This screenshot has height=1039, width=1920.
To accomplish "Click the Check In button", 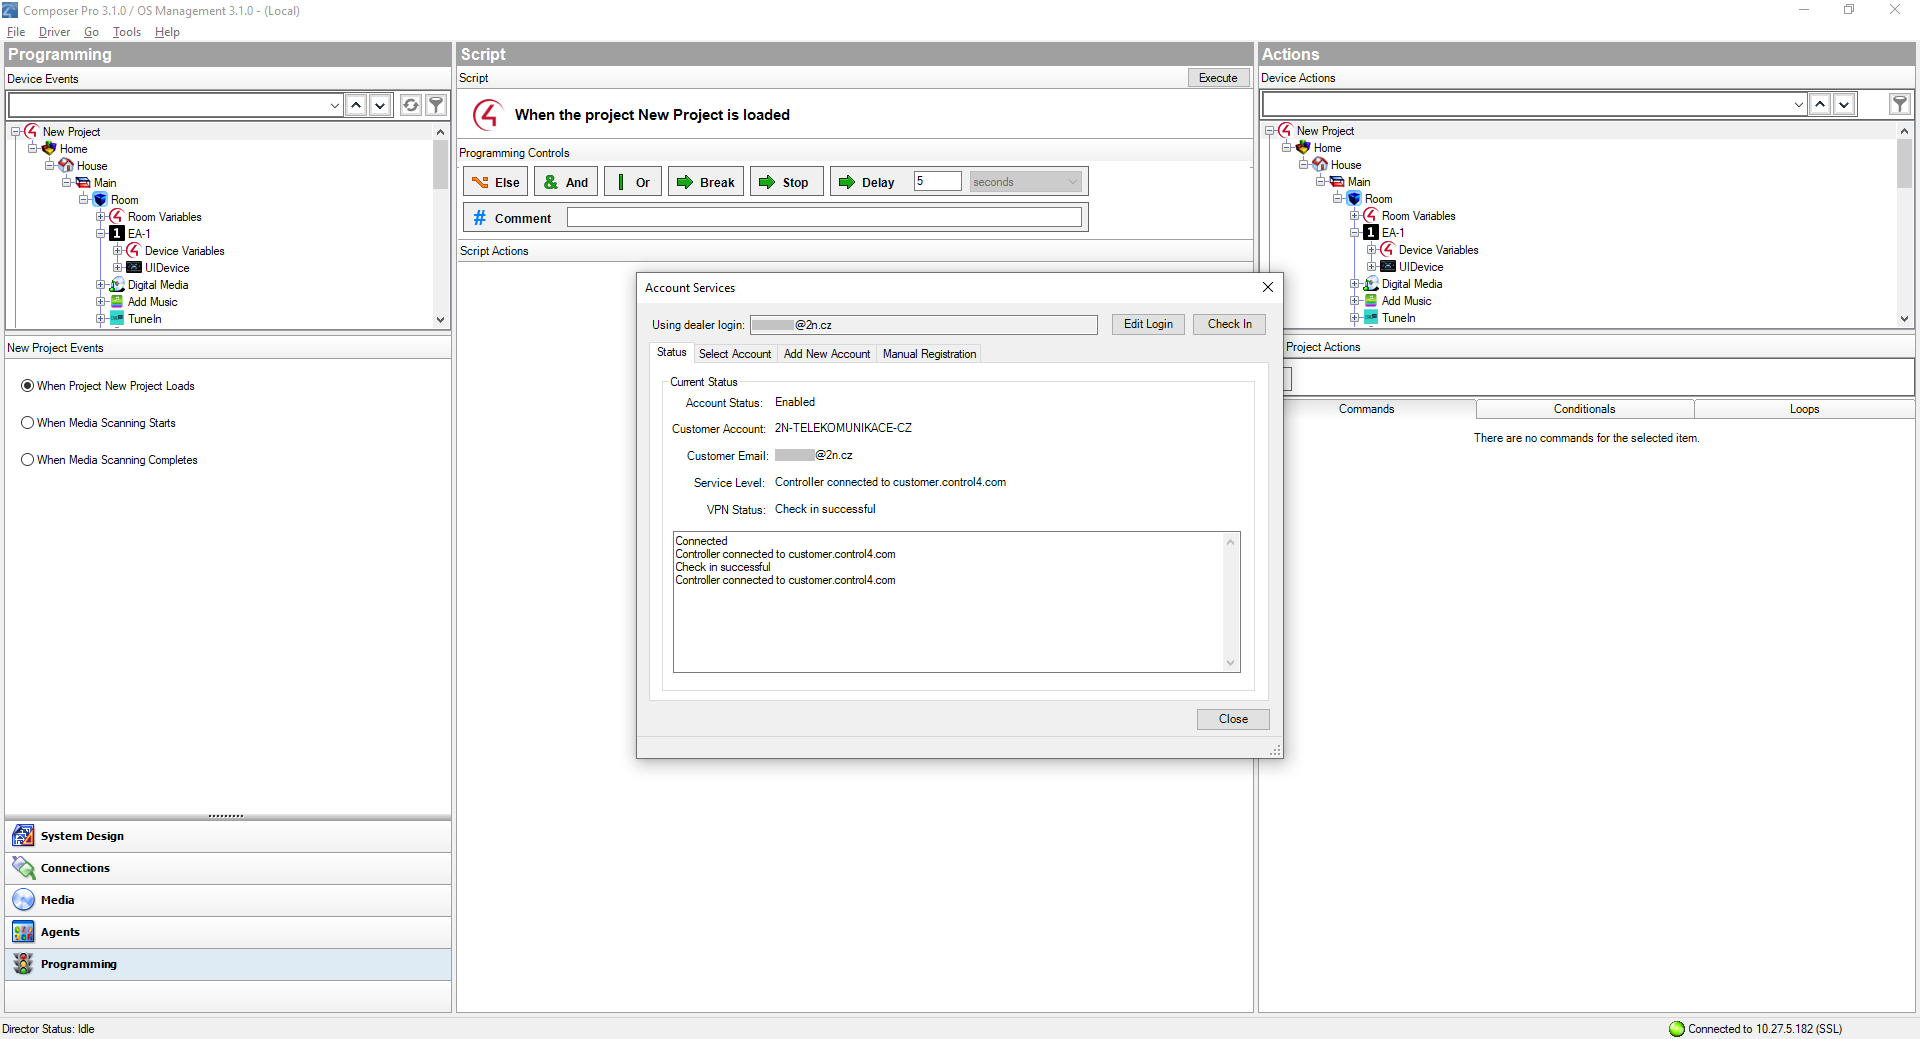I will pyautogui.click(x=1228, y=324).
